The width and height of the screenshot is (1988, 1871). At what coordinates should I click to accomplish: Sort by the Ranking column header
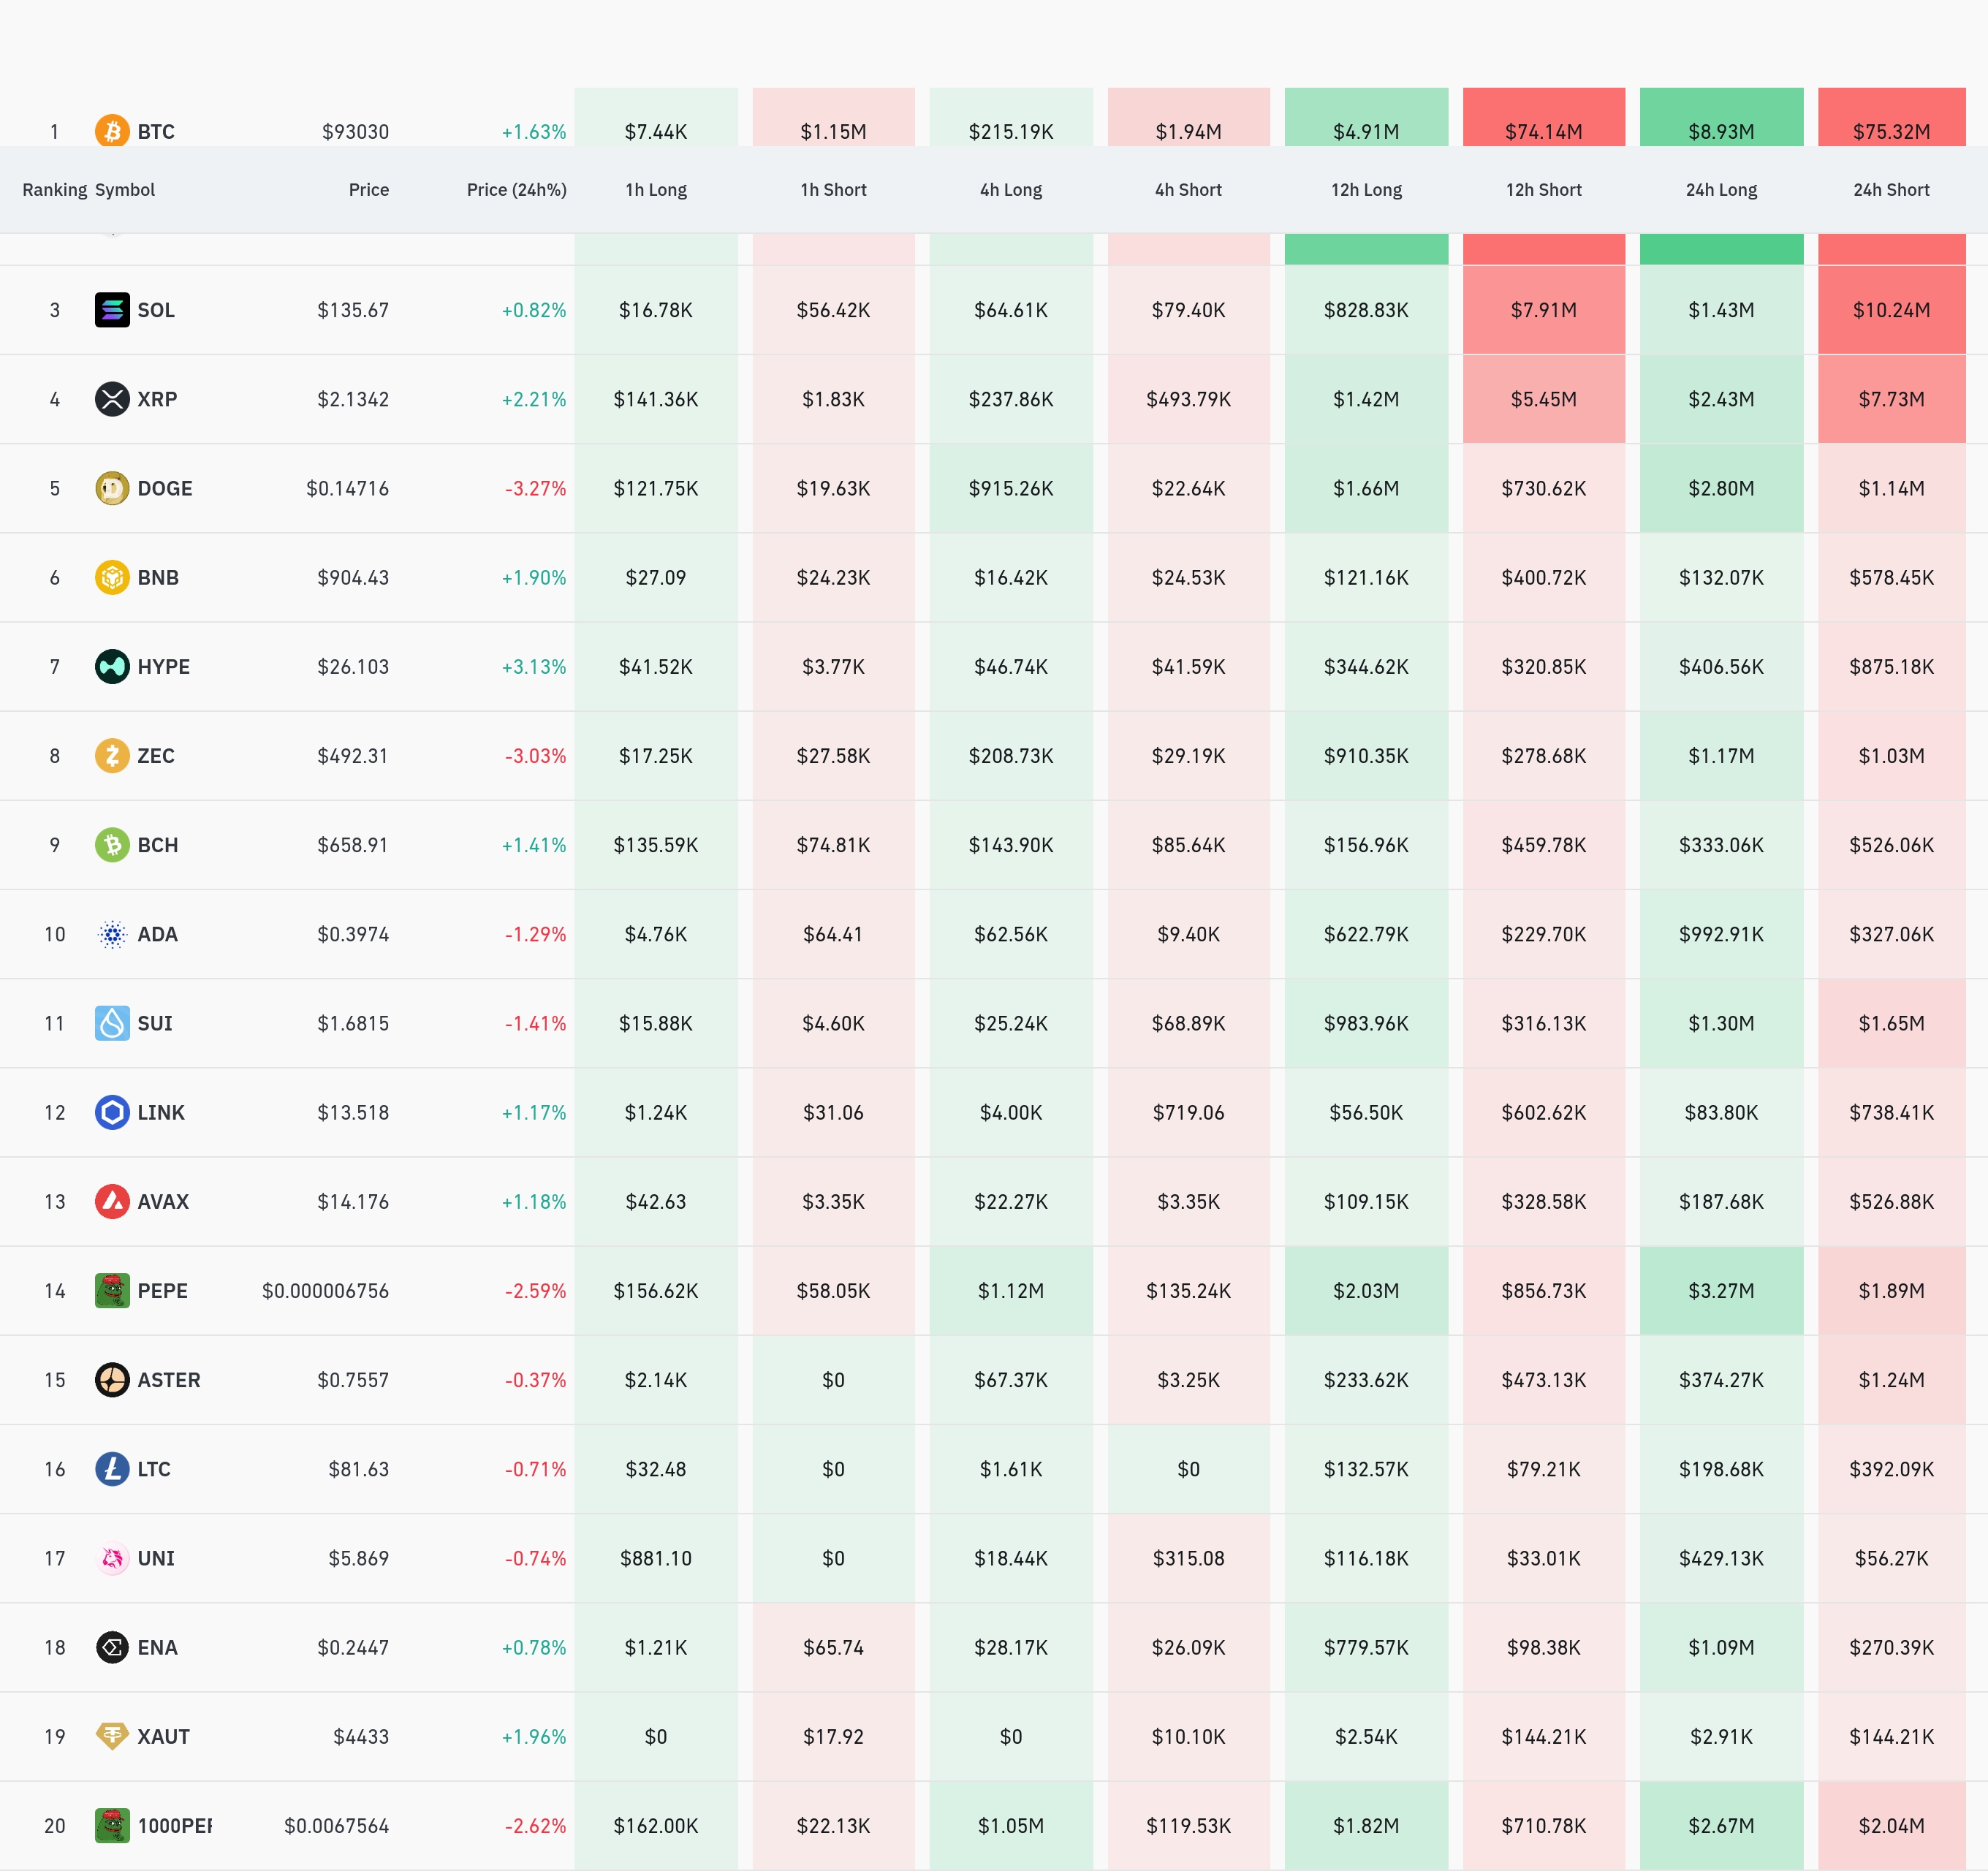tap(54, 190)
